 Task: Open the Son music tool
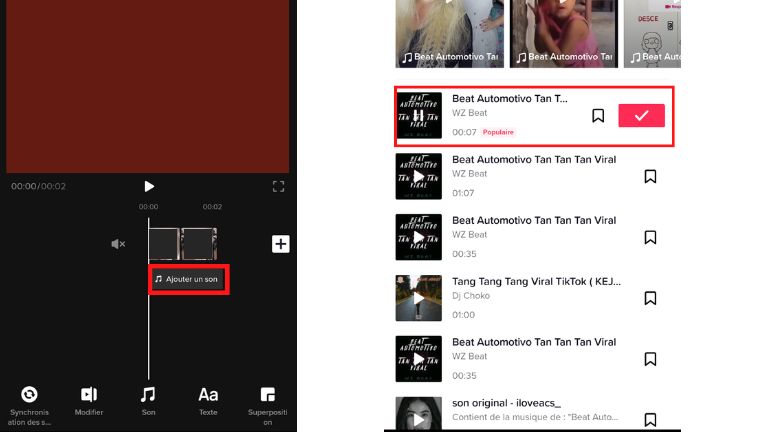coord(148,401)
